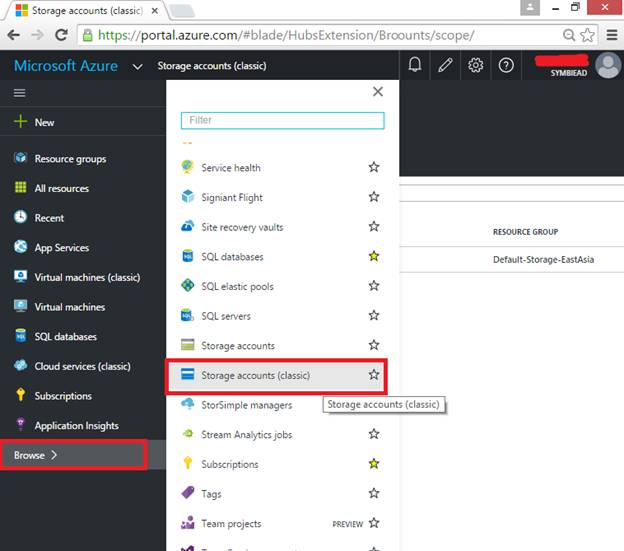
Task: Select StorSimple managers in browse list
Action: (x=246, y=405)
